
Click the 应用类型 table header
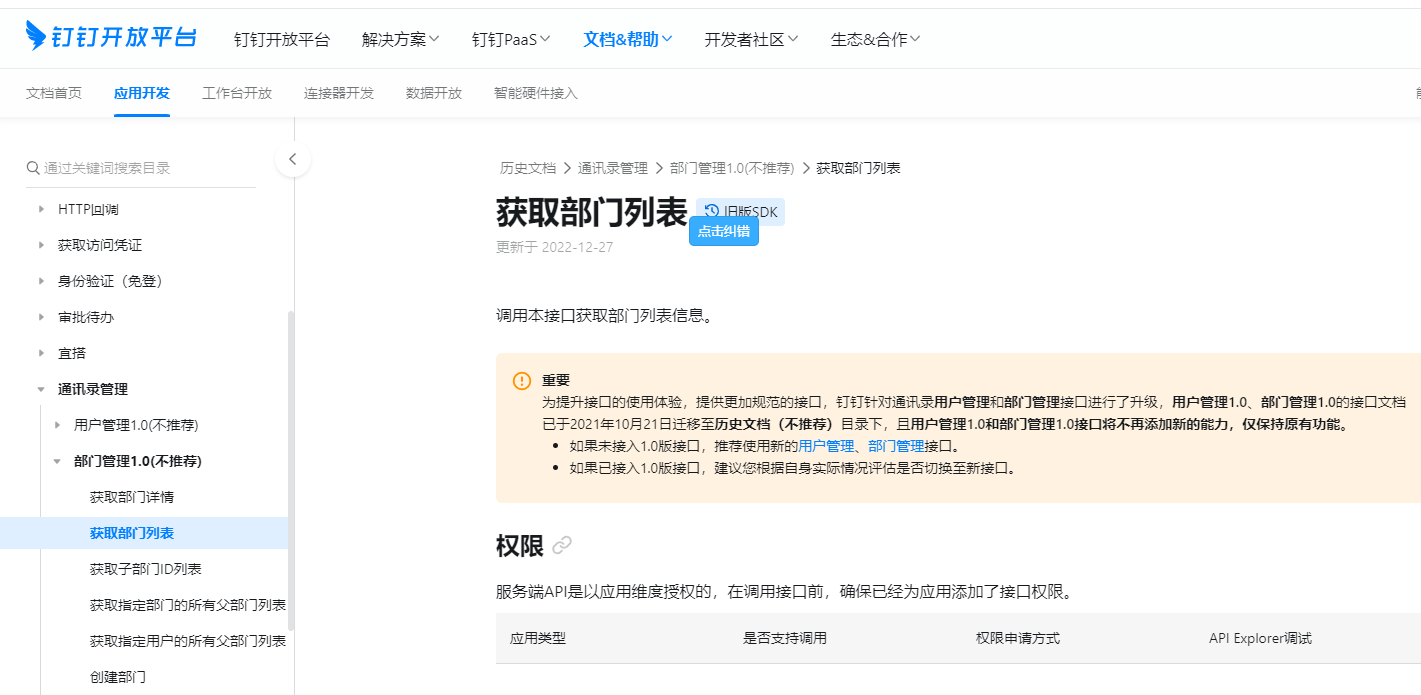(538, 638)
